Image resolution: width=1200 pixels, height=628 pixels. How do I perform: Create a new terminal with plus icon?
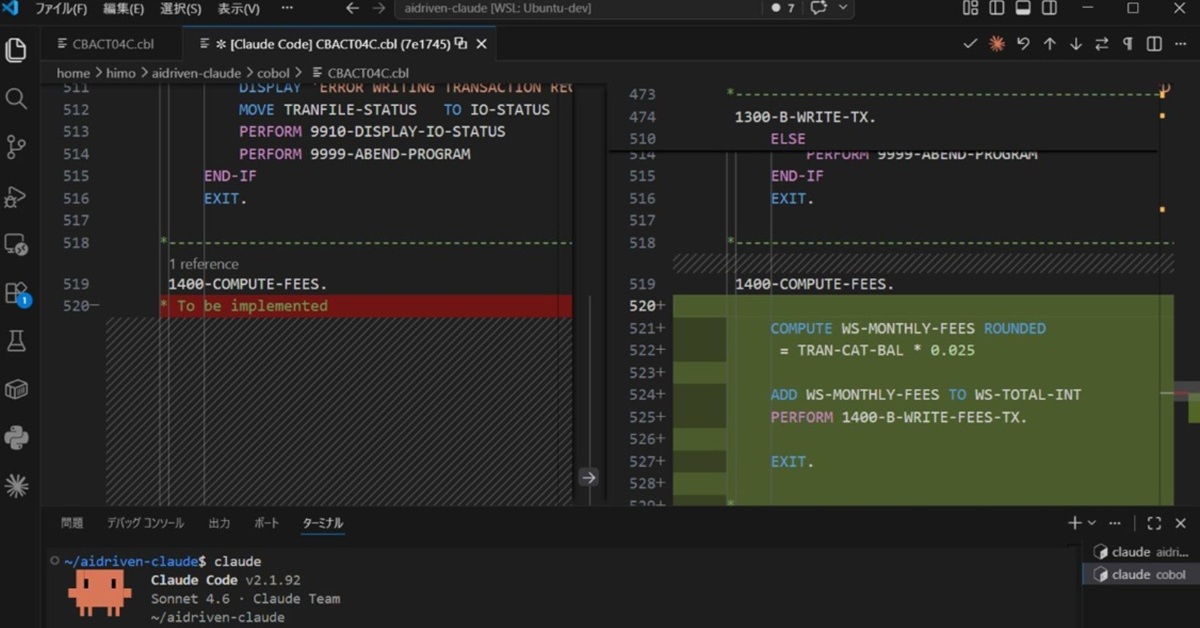click(1075, 523)
